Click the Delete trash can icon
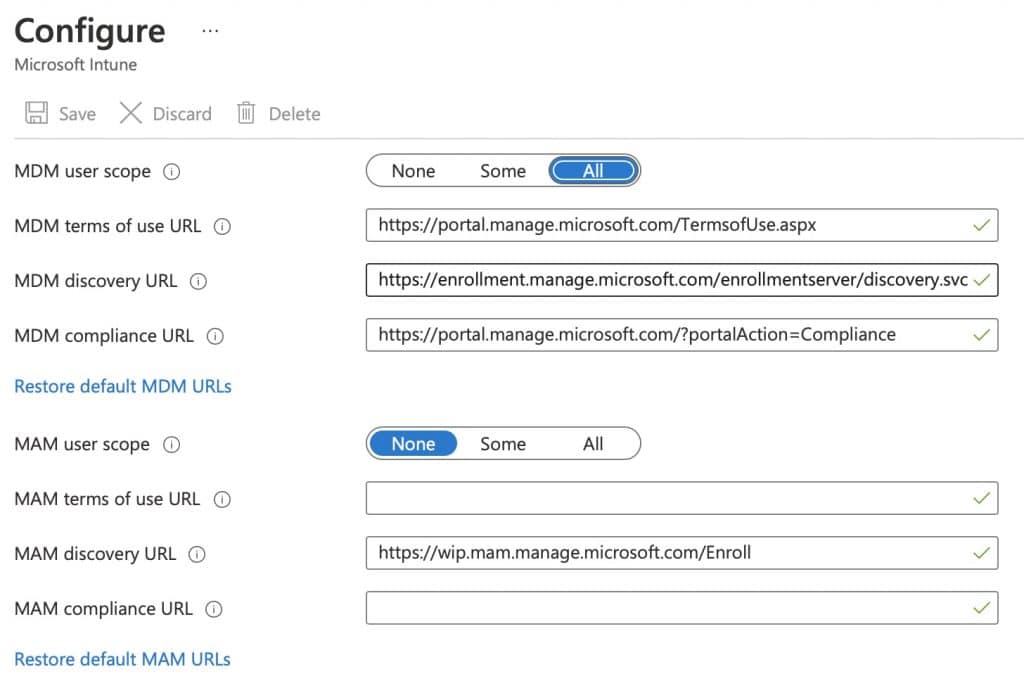 tap(246, 113)
